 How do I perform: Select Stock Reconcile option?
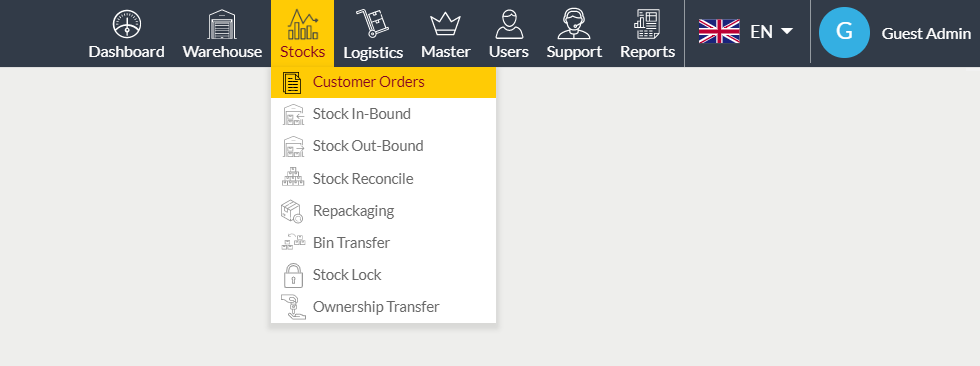[x=383, y=179]
